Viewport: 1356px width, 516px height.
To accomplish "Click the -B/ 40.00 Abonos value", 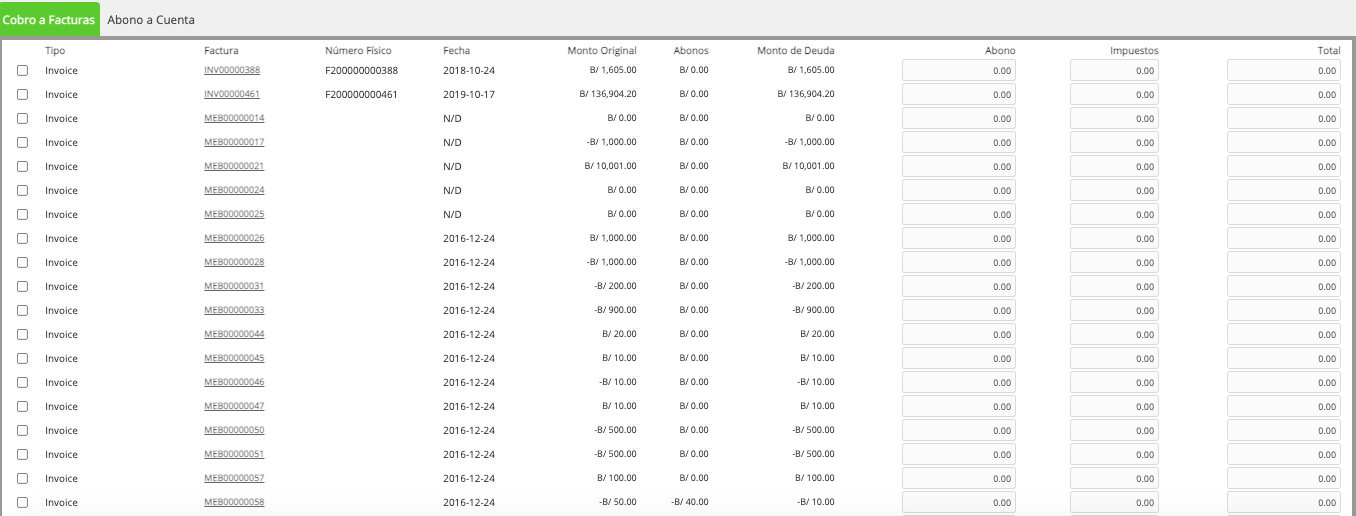I will pyautogui.click(x=690, y=502).
